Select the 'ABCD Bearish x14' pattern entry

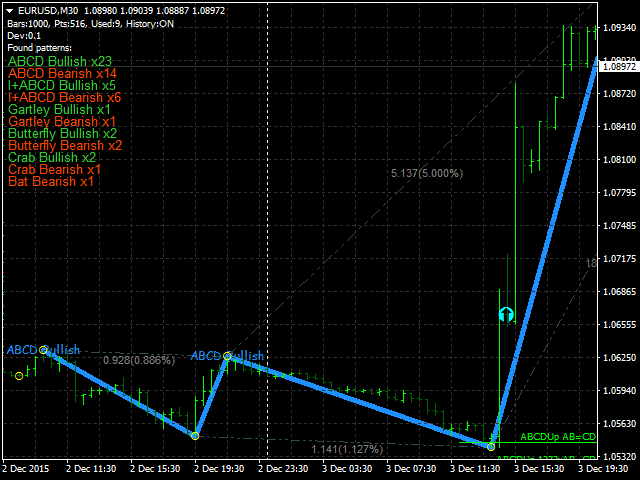point(62,73)
